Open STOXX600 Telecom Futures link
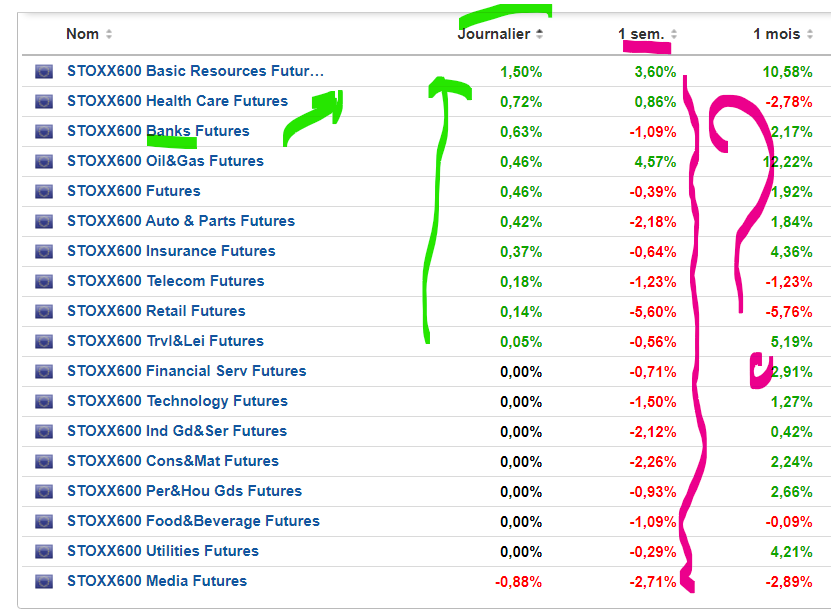831x615 pixels. 165,281
